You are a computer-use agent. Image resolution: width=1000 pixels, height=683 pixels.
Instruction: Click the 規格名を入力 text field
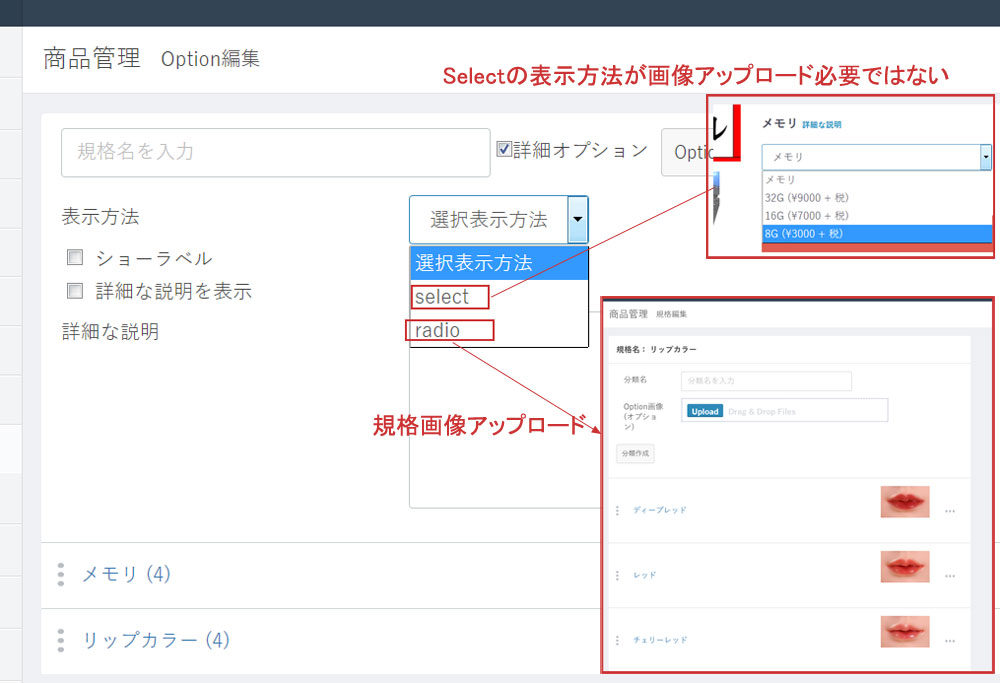(x=275, y=152)
